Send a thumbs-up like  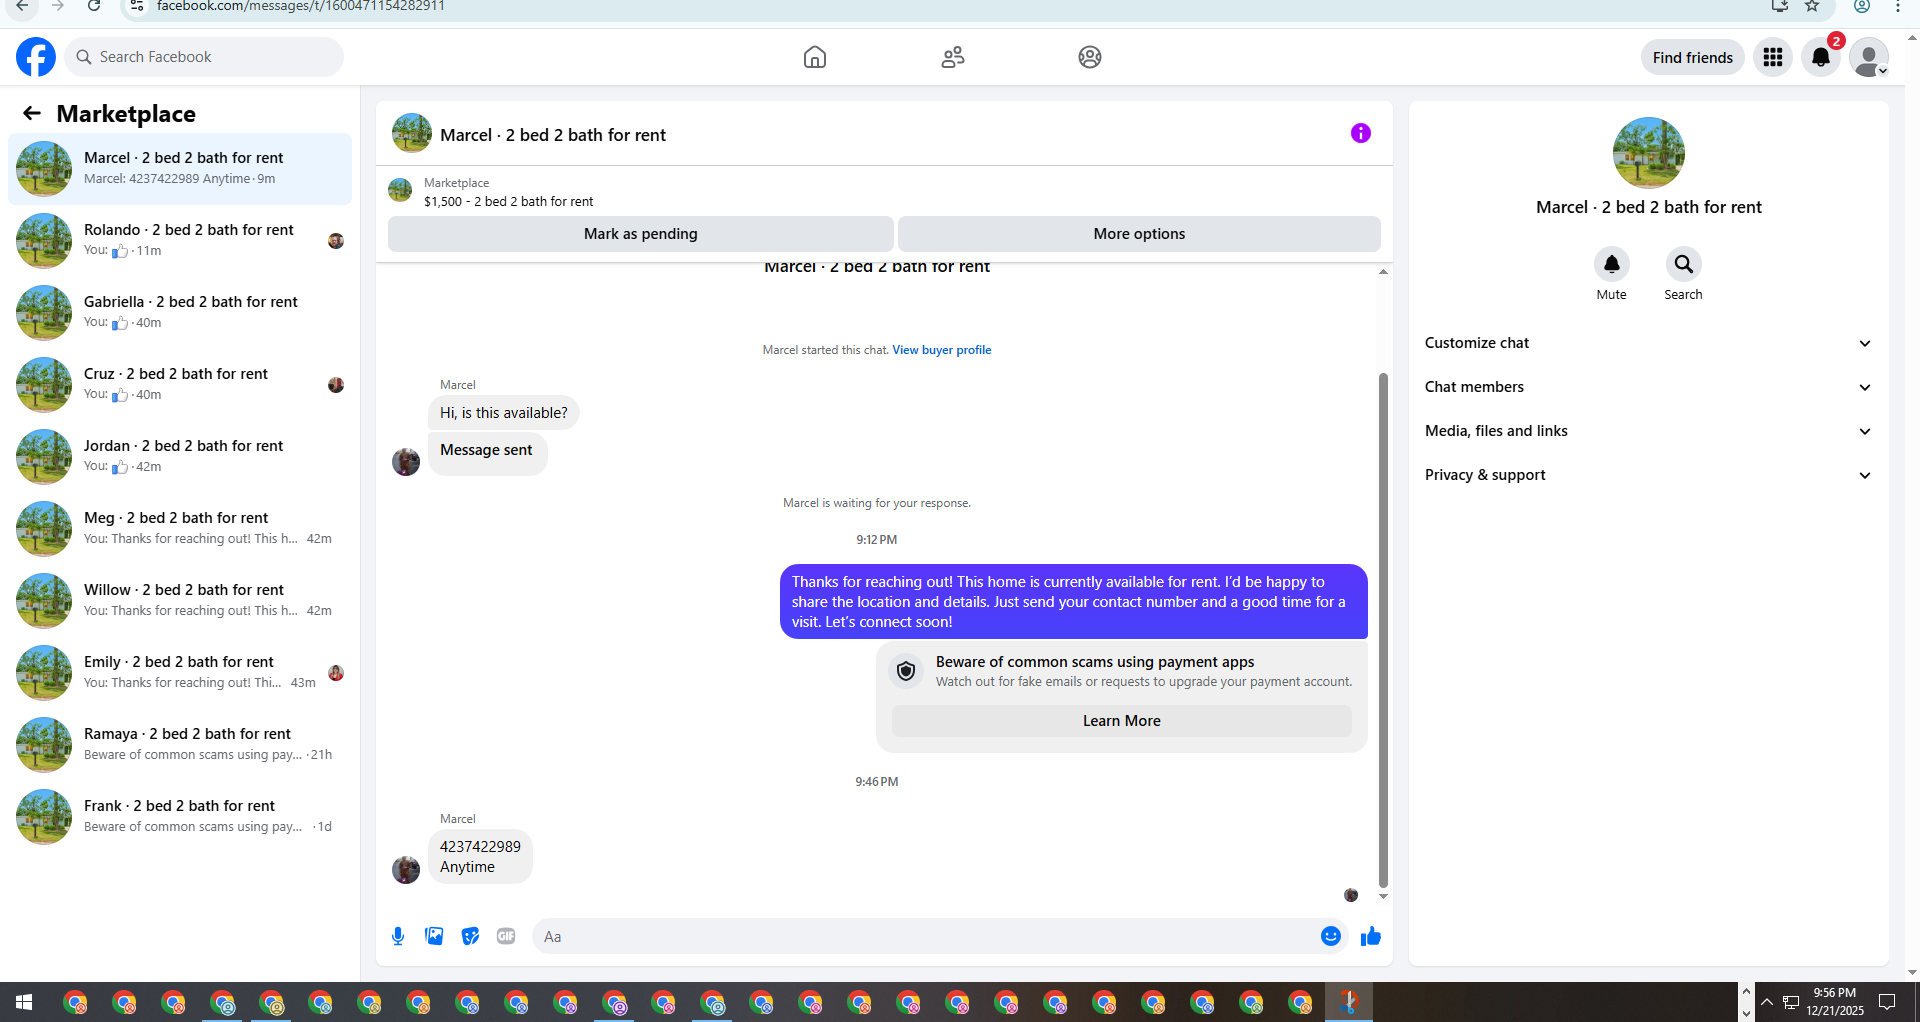point(1371,936)
